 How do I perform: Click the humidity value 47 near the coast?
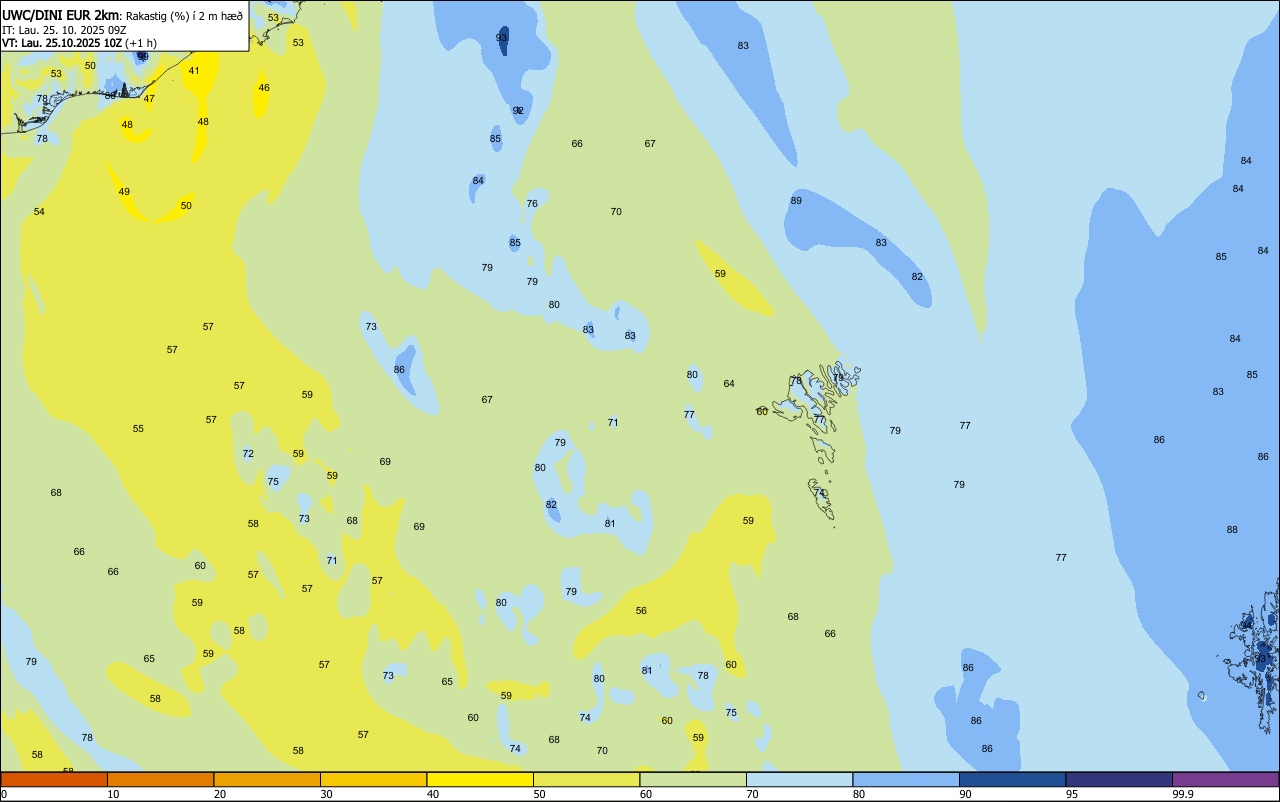tap(149, 99)
